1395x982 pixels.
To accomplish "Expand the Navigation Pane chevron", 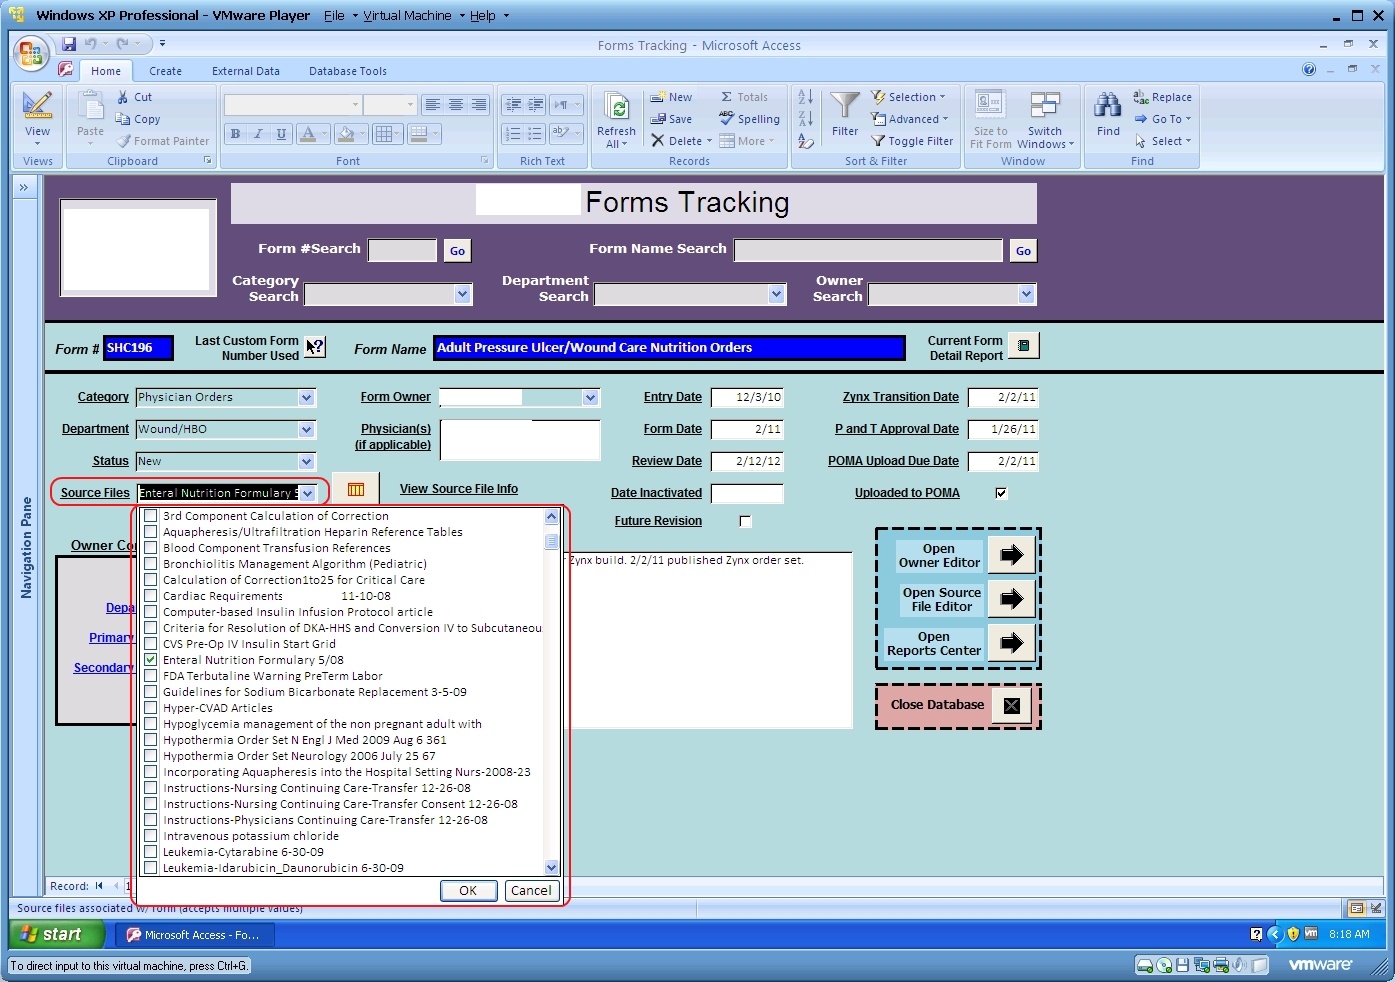I will [x=23, y=187].
